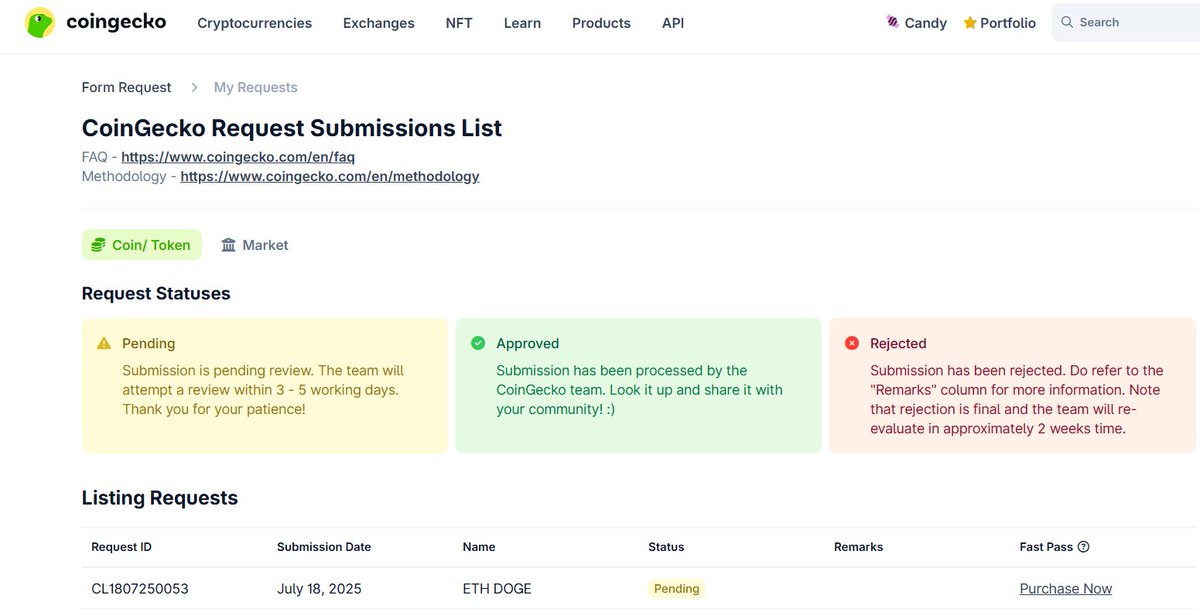Click the Approved status card title
The height and width of the screenshot is (609, 1200).
[528, 343]
